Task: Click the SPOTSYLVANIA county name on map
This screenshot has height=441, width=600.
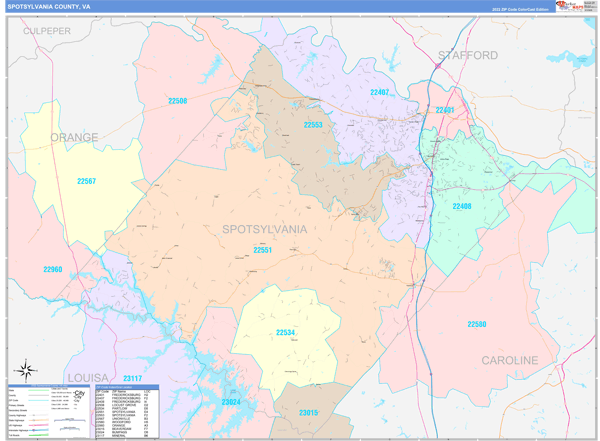Action: pos(264,229)
